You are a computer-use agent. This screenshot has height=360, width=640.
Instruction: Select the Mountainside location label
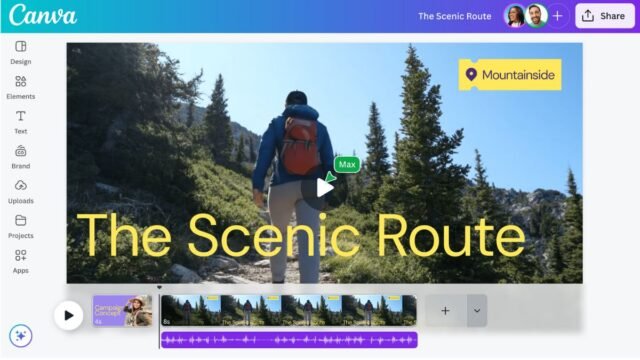point(510,75)
